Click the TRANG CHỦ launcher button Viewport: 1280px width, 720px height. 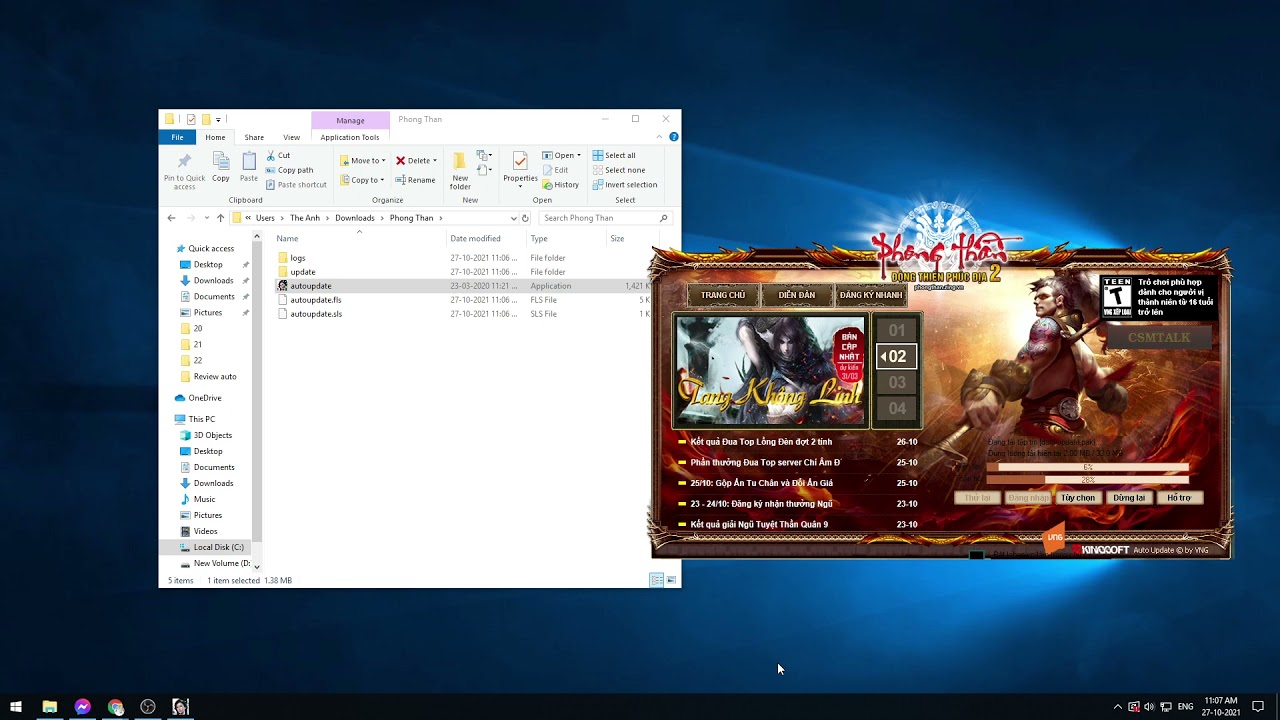tap(722, 295)
